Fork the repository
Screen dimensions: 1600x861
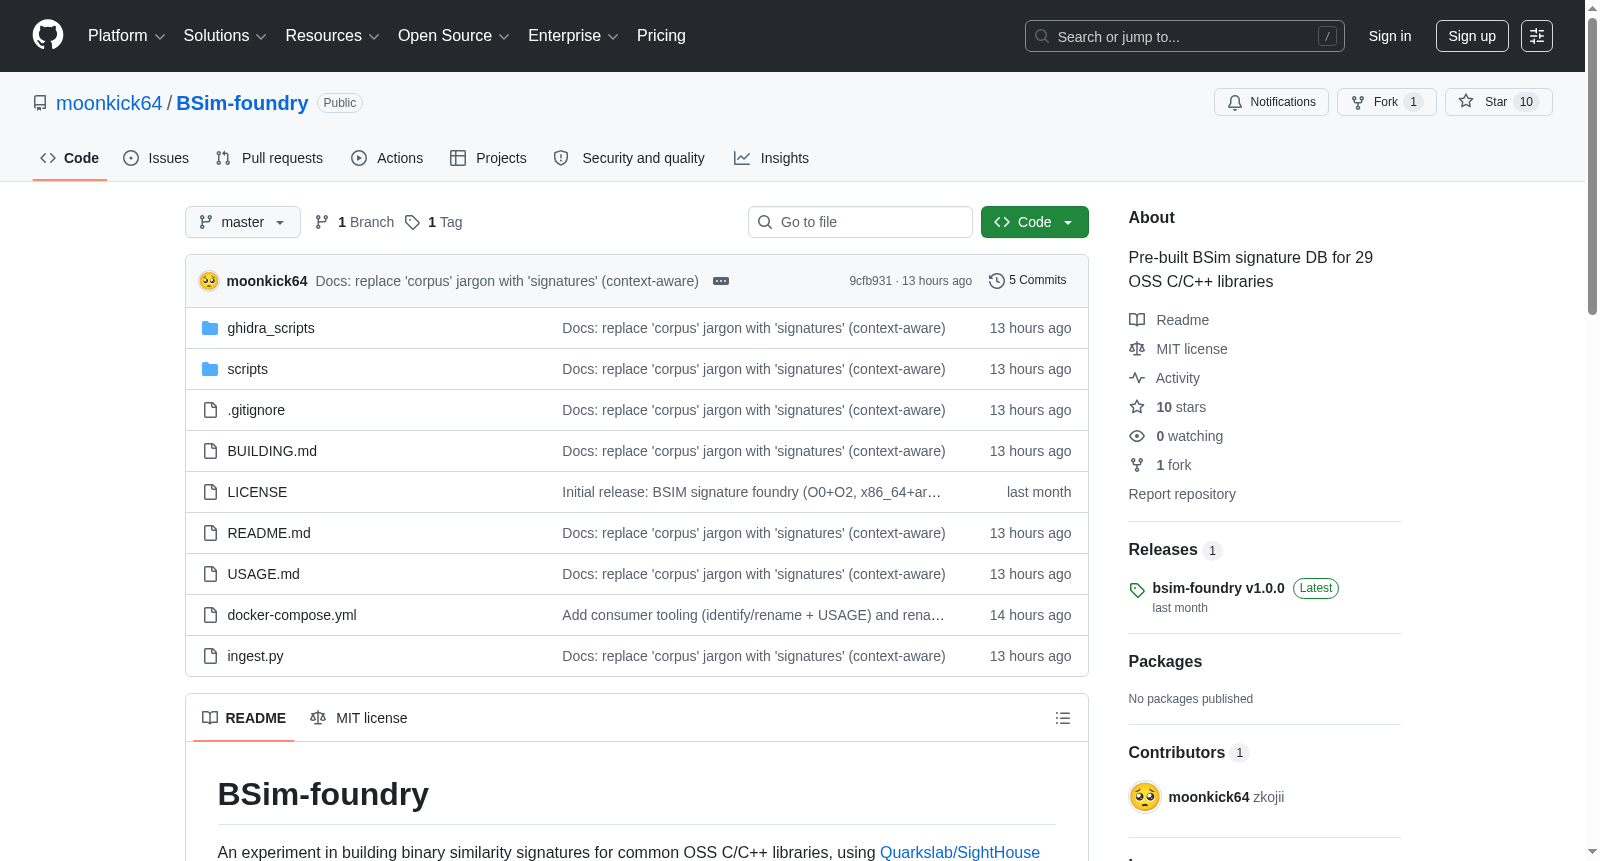tap(1386, 102)
